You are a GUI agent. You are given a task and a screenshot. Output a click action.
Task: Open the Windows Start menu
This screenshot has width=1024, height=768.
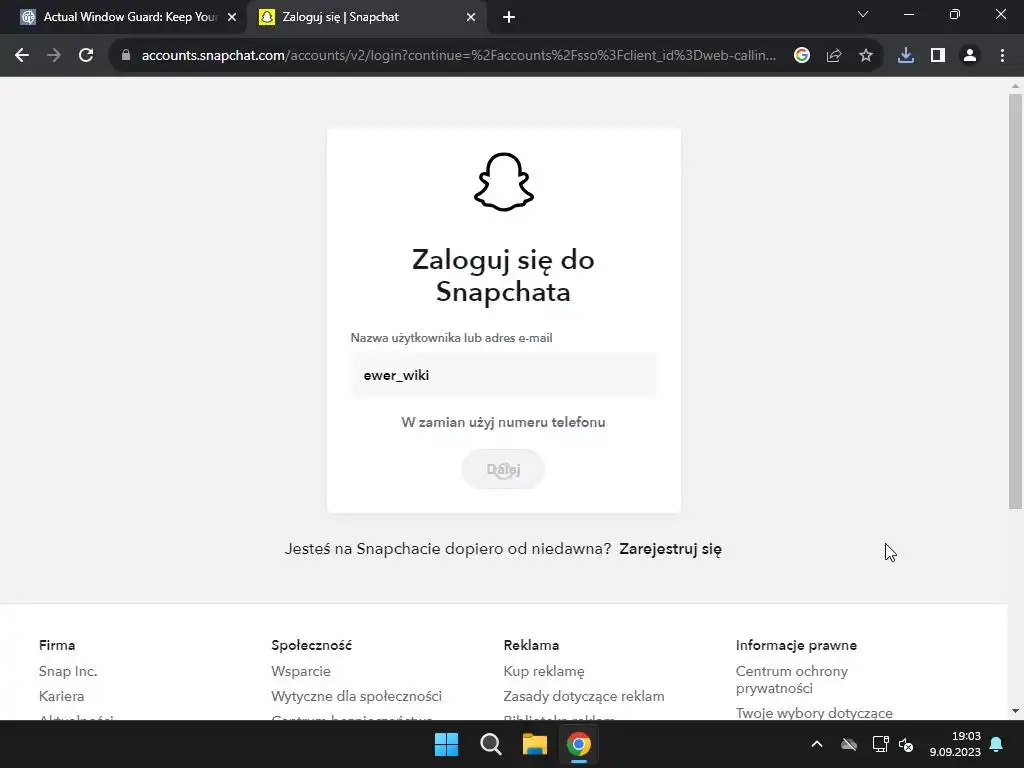[447, 744]
